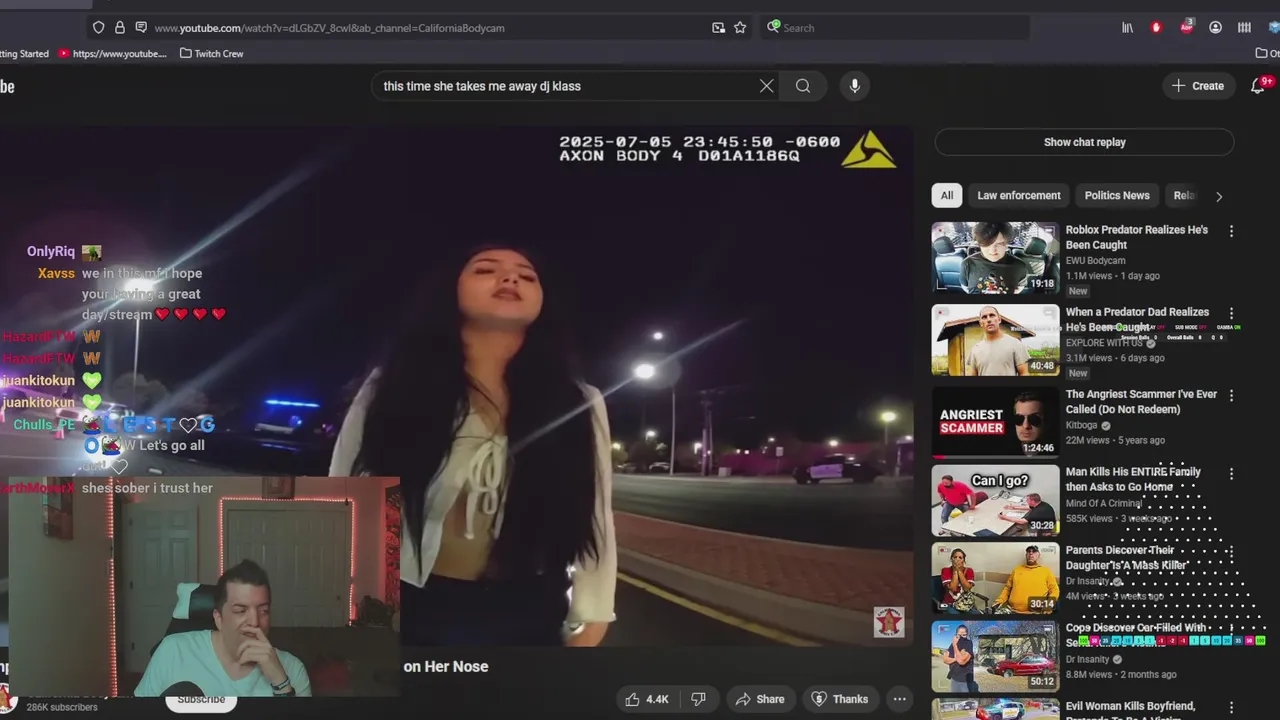Click the Thanks button

(839, 699)
